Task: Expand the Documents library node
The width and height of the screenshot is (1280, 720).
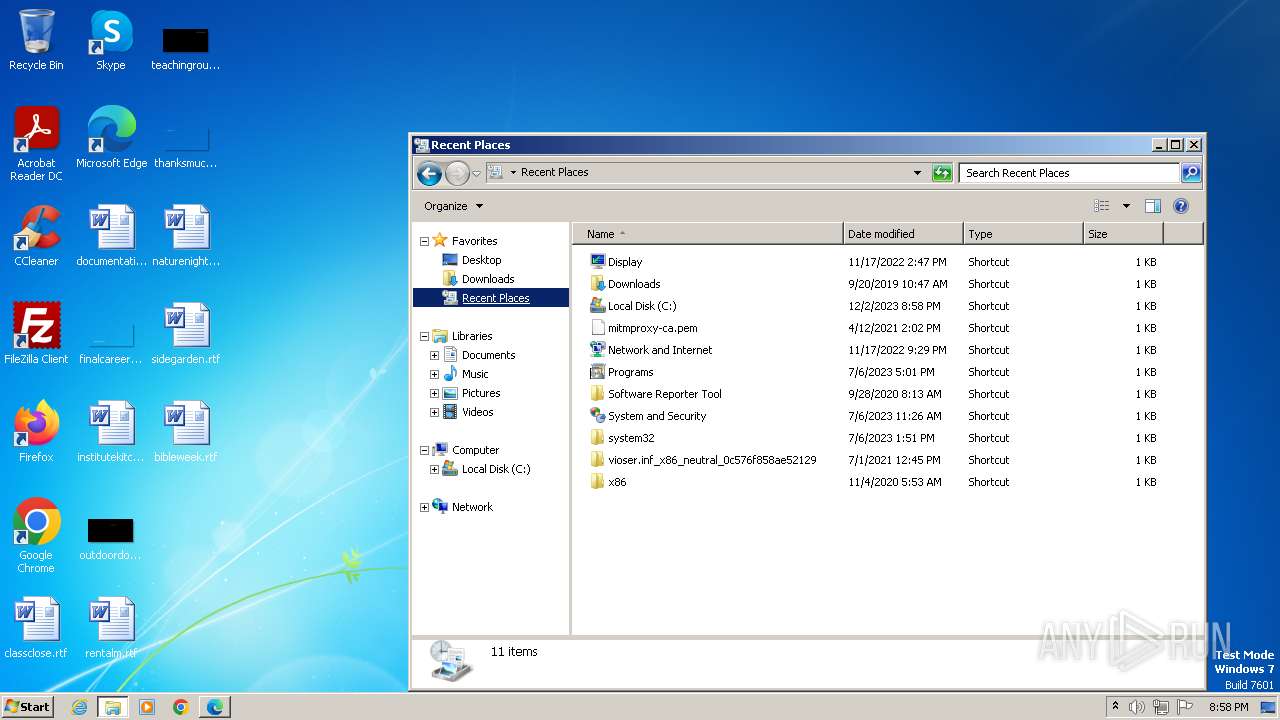Action: (434, 355)
